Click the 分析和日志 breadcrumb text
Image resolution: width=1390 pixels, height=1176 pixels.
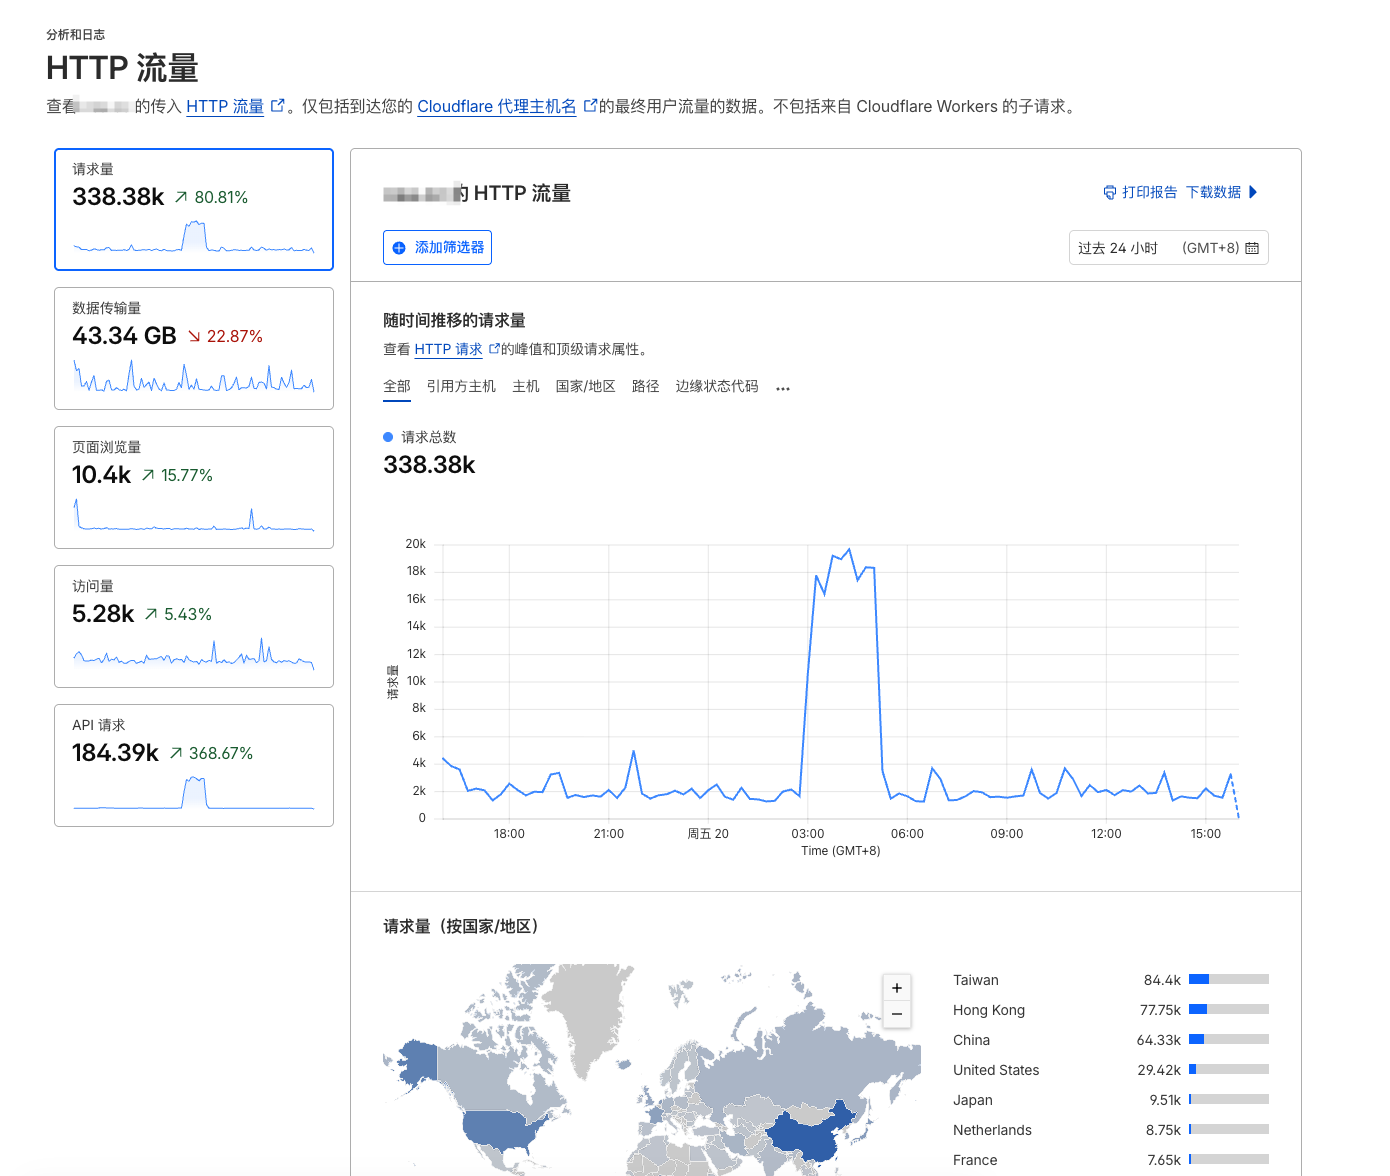click(x=75, y=34)
